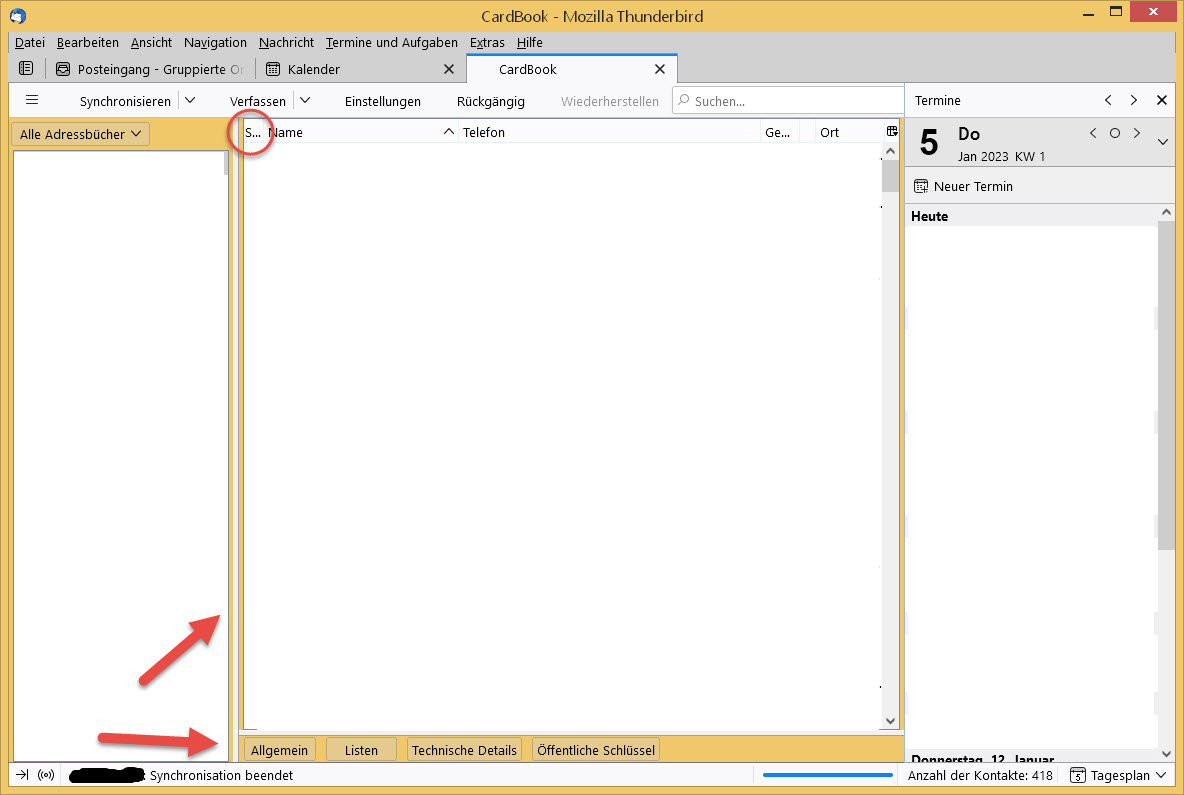Image resolution: width=1184 pixels, height=795 pixels.
Task: Open the Tagesplan dropdown in status bar
Action: [x=1118, y=775]
